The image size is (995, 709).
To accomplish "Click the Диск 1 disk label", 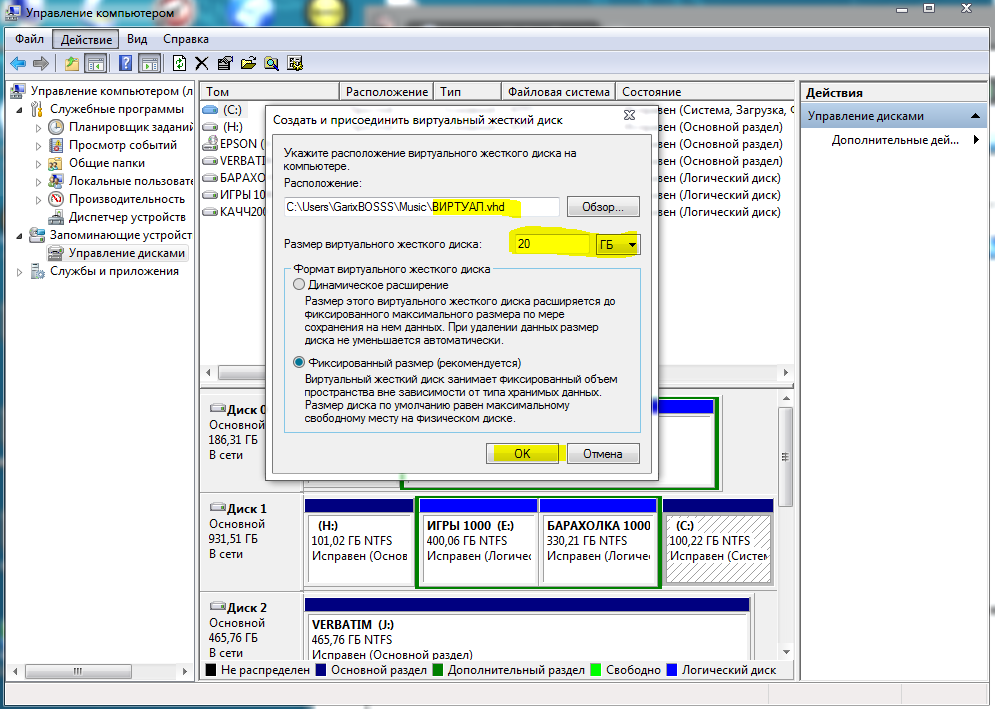I will click(247, 509).
